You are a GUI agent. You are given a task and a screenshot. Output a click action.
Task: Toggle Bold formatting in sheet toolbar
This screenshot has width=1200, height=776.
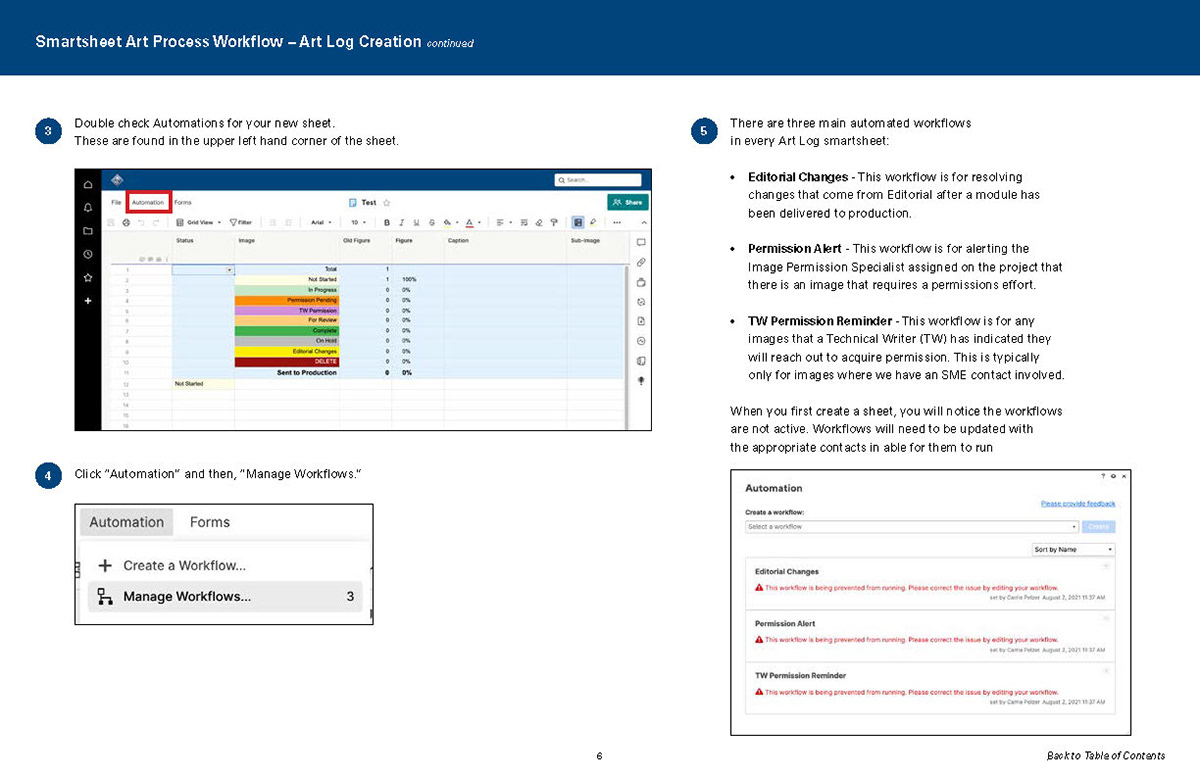pos(387,222)
